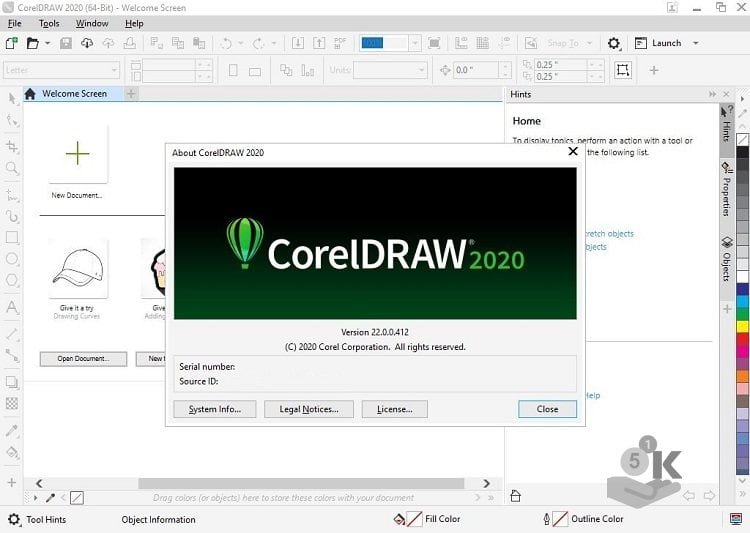Expand the Undo history dropdown arrow
The height and width of the screenshot is (533, 750).
click(x=241, y=44)
